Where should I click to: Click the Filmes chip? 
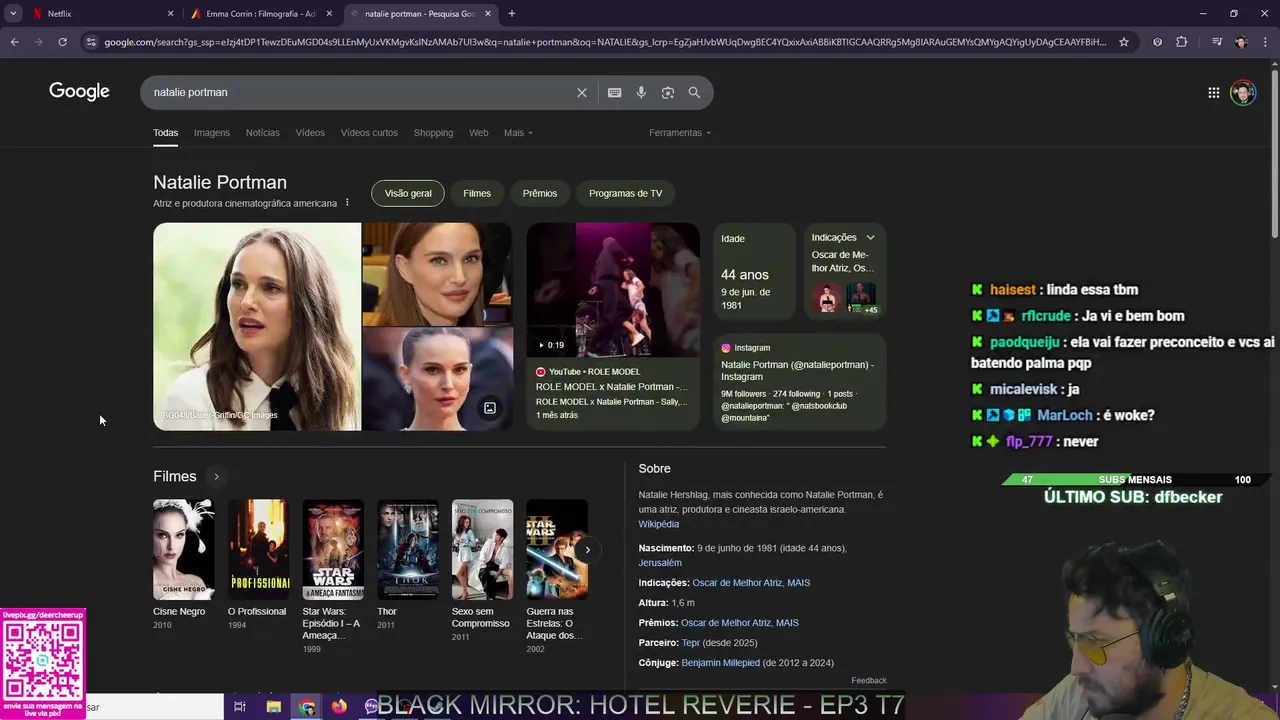tap(477, 193)
